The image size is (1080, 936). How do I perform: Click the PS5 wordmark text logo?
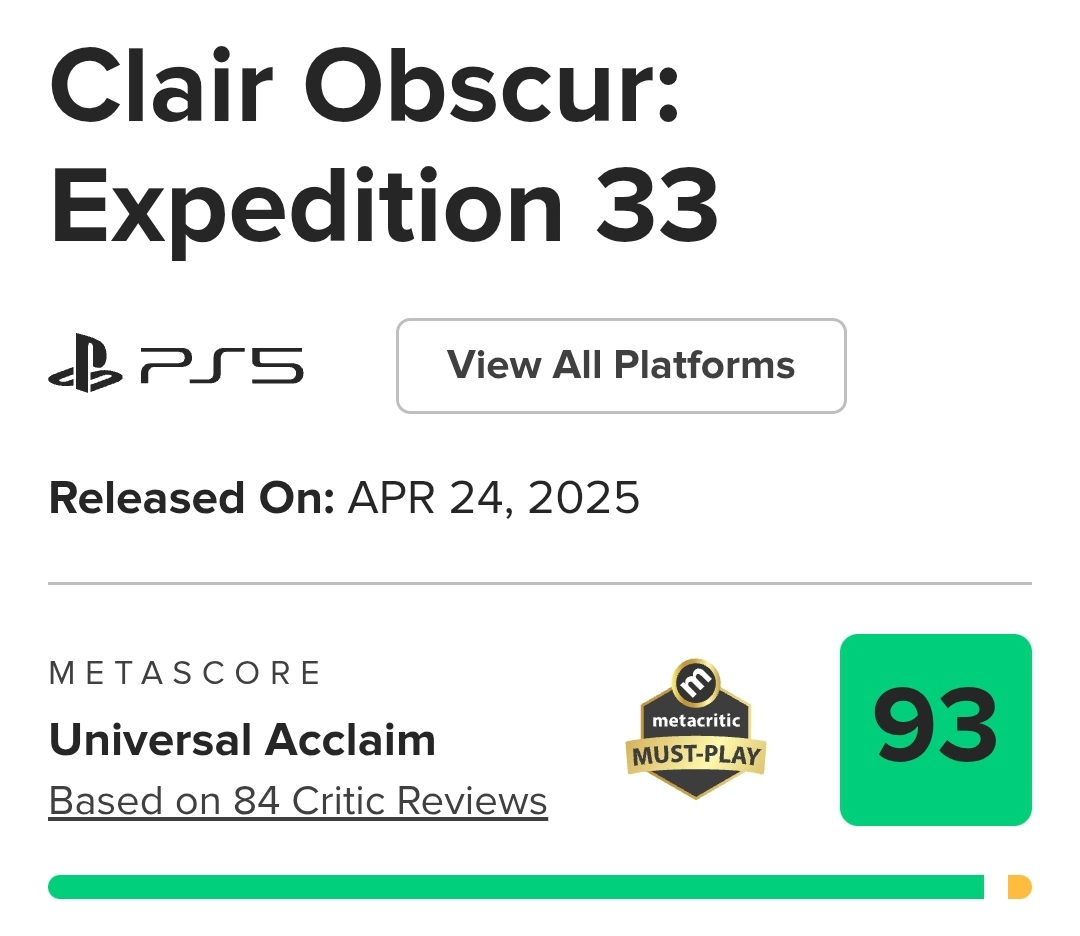point(222,365)
